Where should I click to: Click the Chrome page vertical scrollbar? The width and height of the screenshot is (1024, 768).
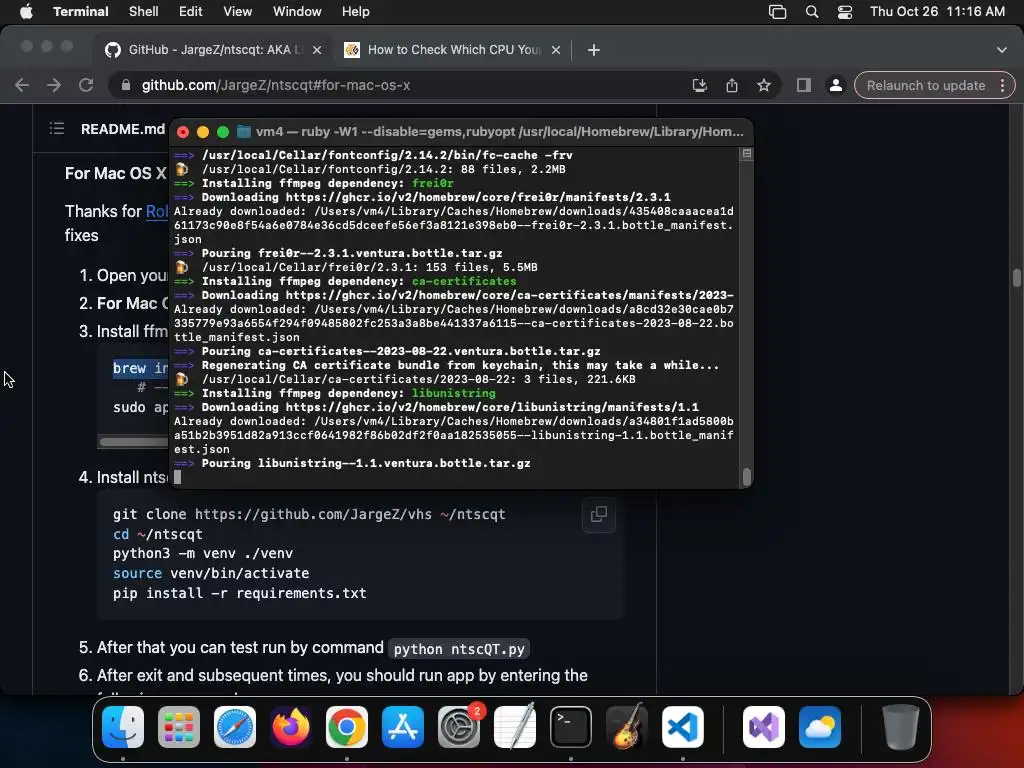(x=1016, y=278)
